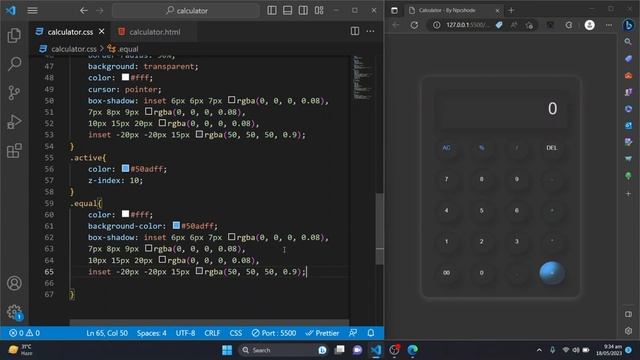Open a new browser tab
Viewport: 640px width, 360px height.
click(x=511, y=10)
